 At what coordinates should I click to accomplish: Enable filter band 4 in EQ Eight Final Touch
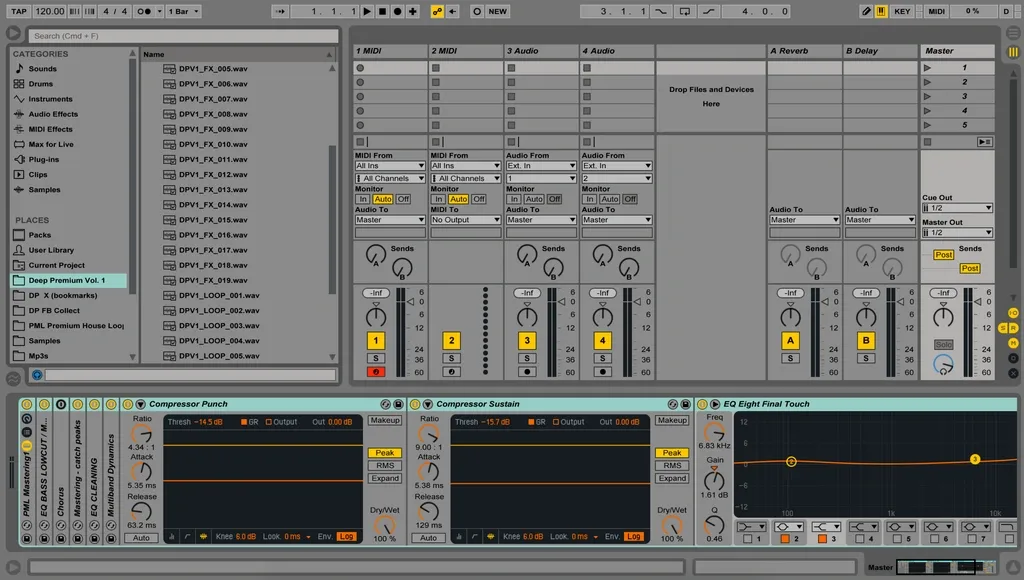[x=859, y=536]
